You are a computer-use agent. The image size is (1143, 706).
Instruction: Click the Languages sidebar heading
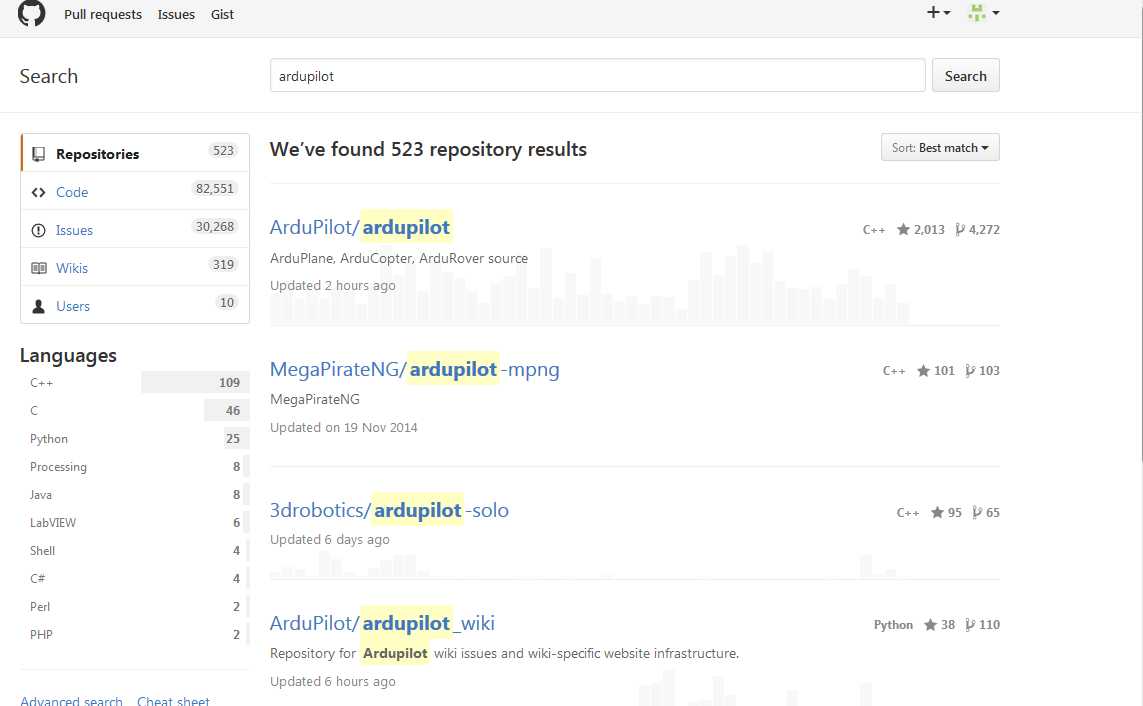(69, 356)
